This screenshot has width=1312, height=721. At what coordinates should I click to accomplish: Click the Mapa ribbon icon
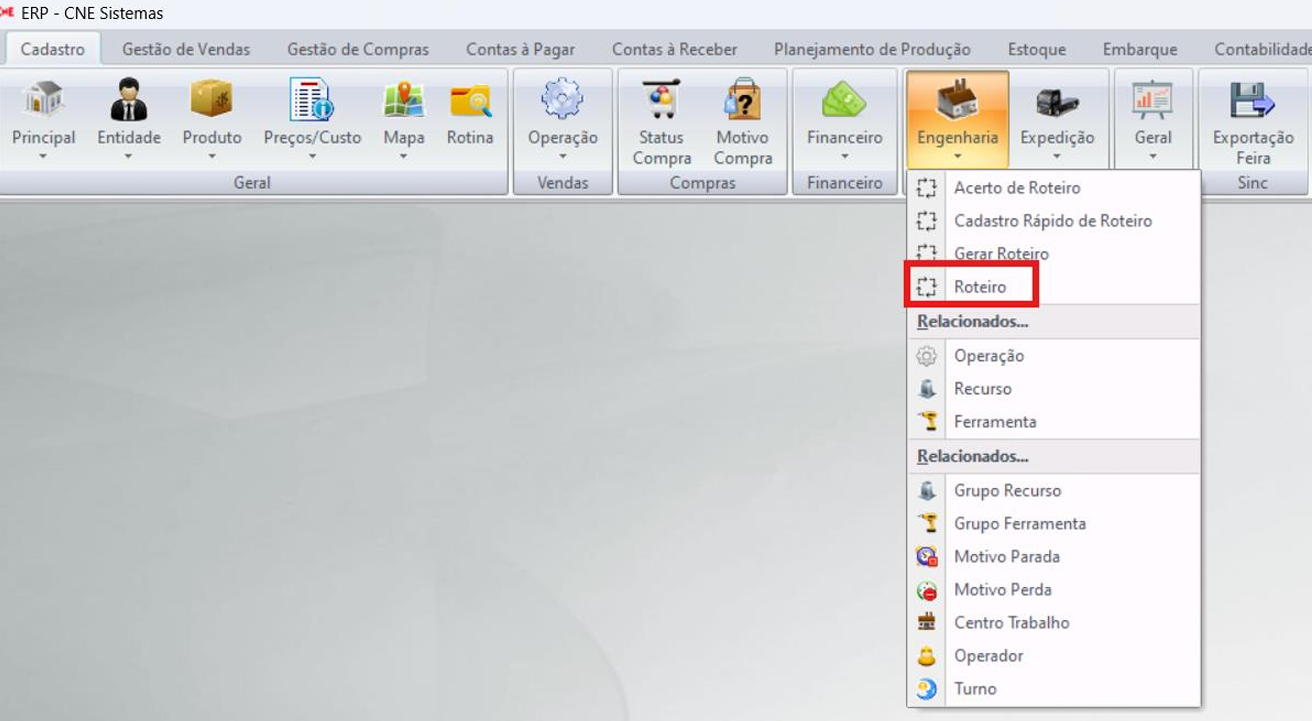[403, 100]
